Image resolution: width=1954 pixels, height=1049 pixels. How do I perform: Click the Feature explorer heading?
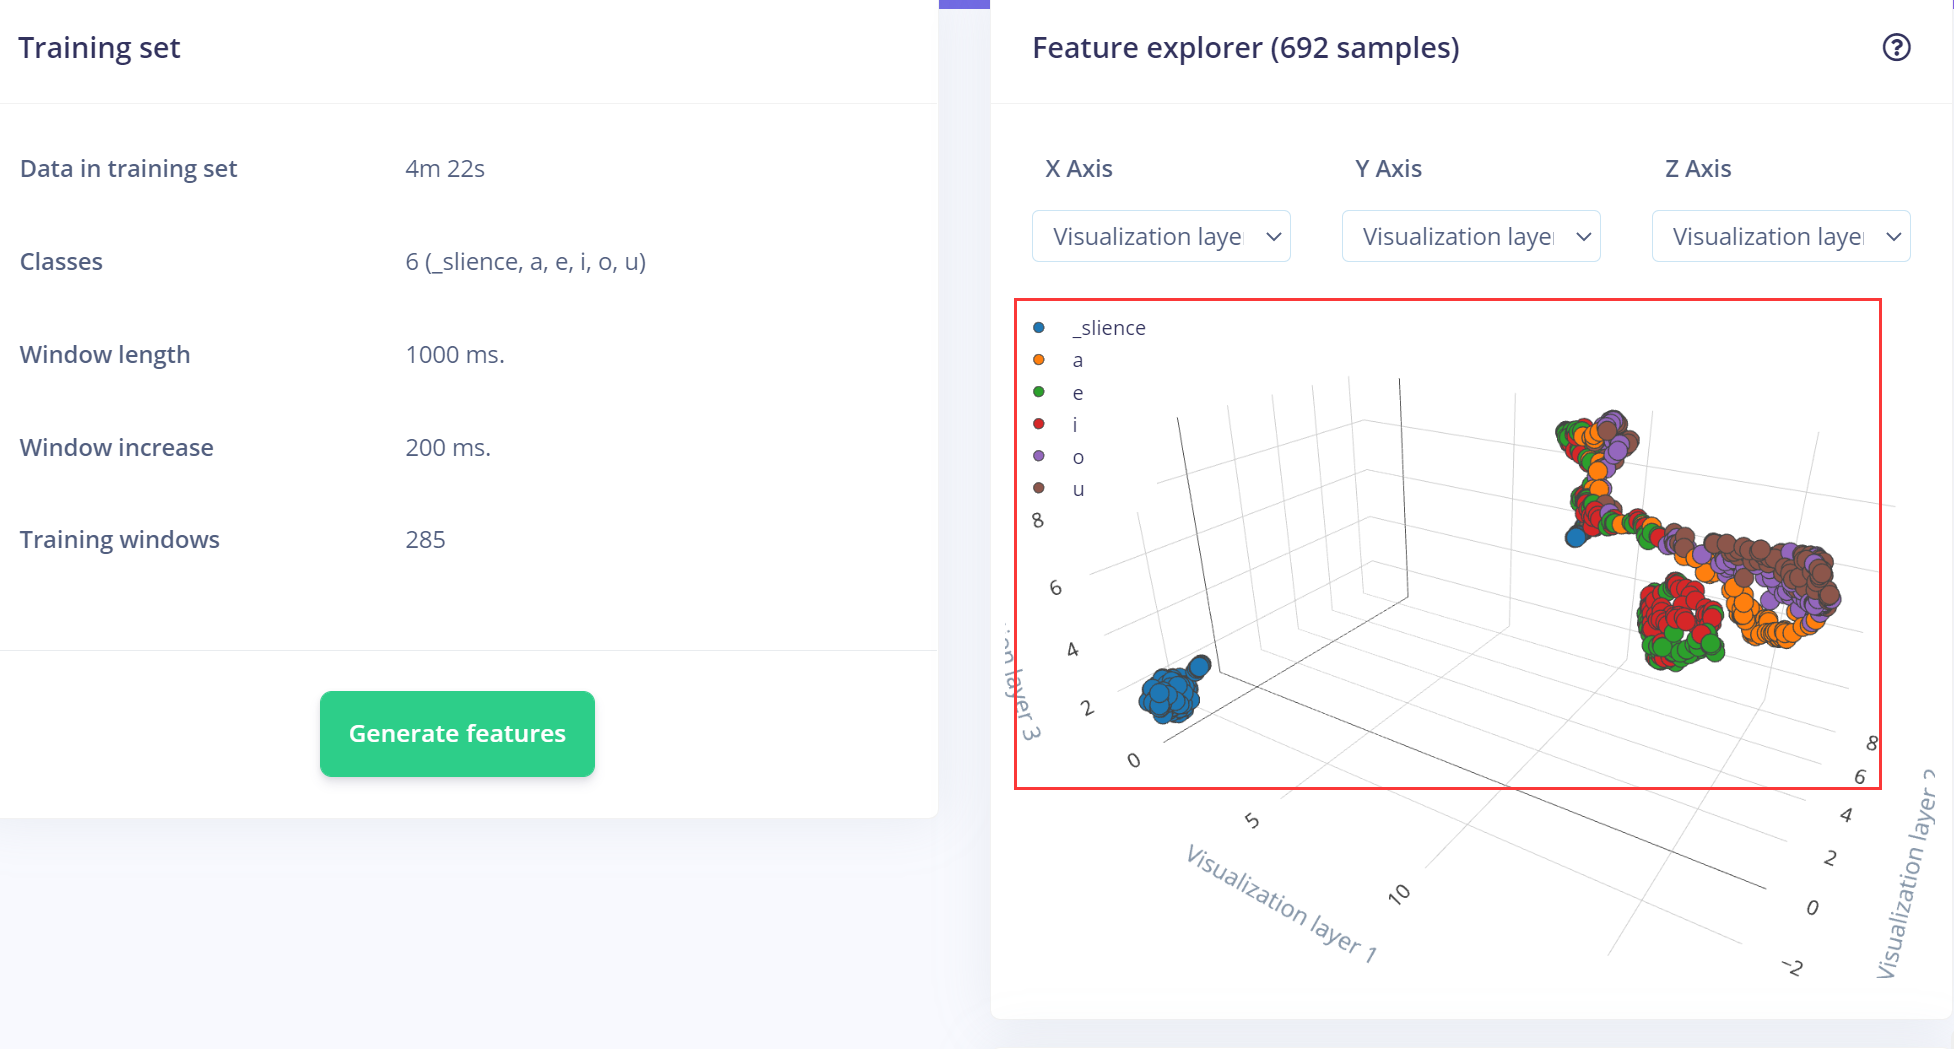point(1245,47)
